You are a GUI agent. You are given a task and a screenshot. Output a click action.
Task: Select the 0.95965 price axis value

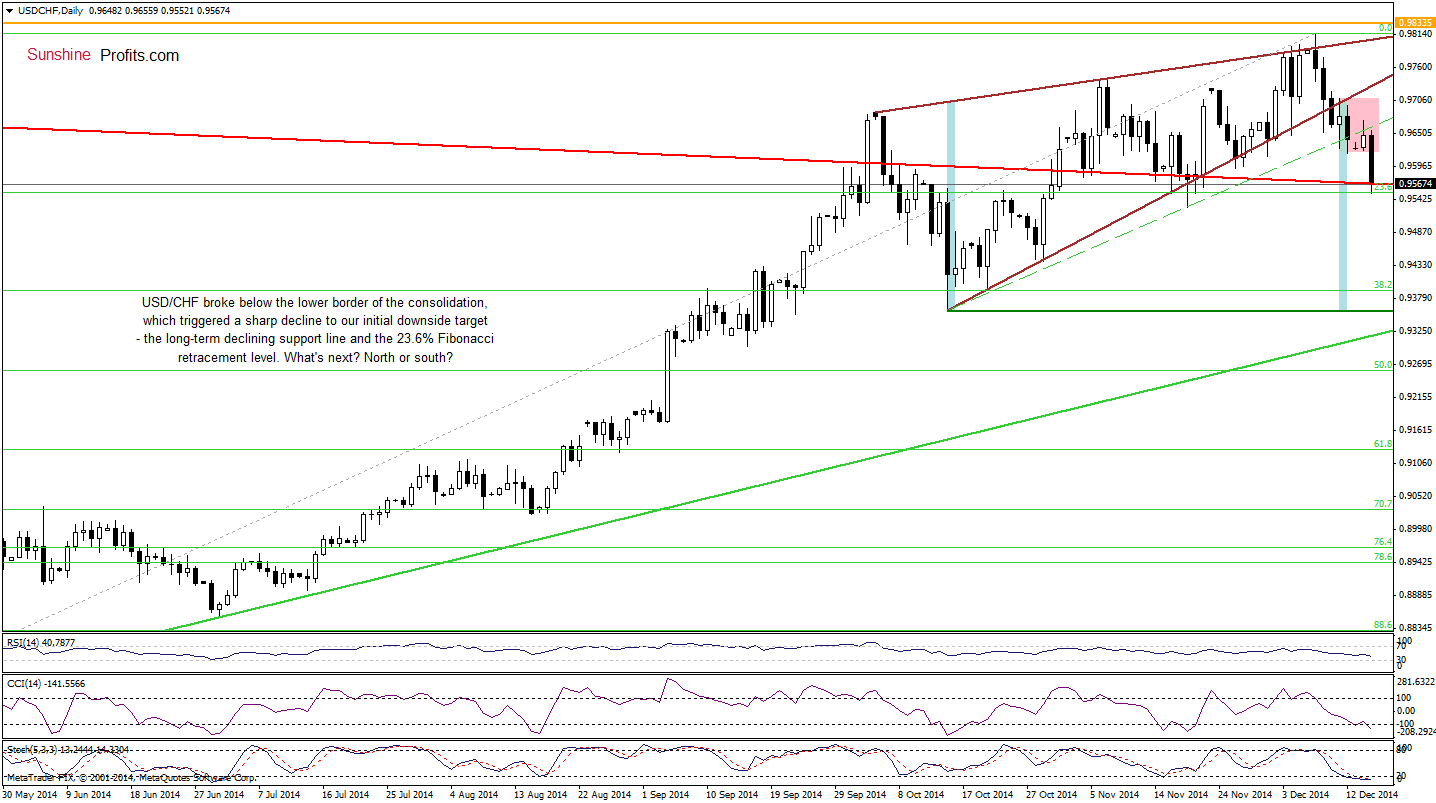click(1414, 166)
